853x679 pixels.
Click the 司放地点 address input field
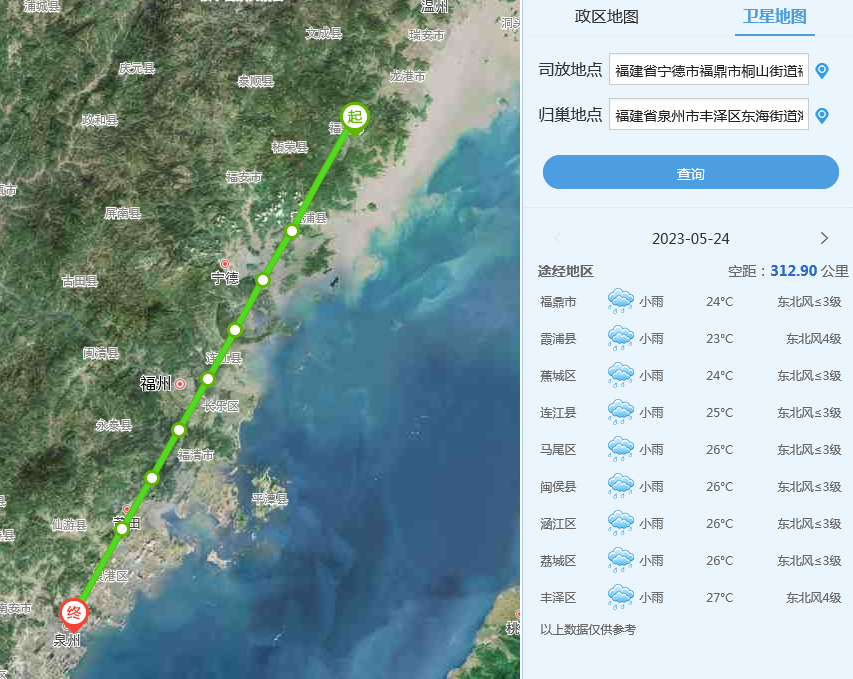(x=708, y=70)
